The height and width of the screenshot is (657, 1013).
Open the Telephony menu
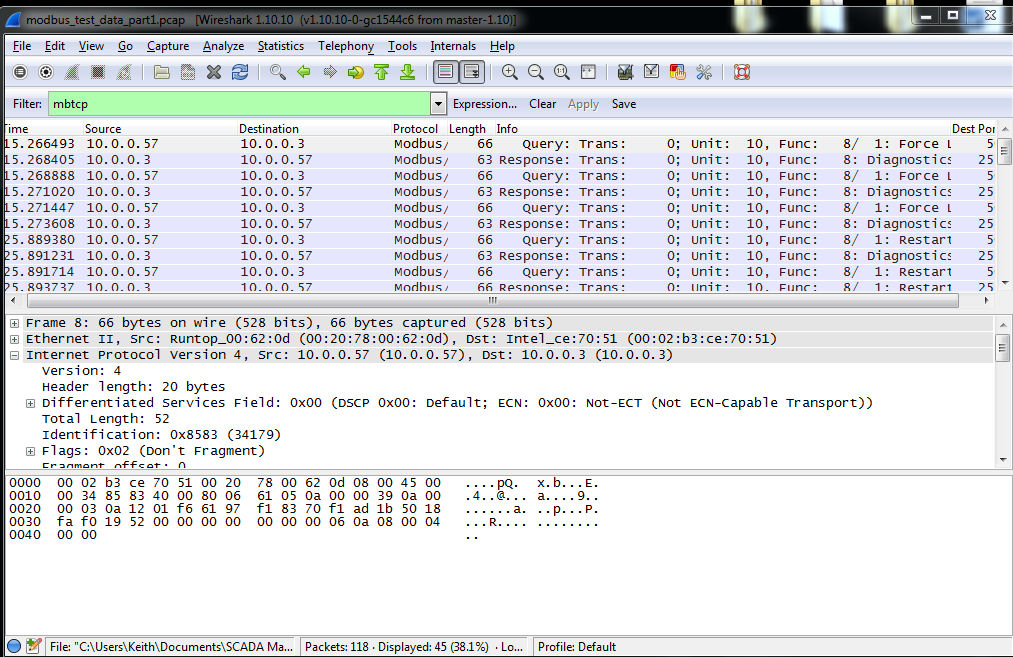[x=346, y=46]
